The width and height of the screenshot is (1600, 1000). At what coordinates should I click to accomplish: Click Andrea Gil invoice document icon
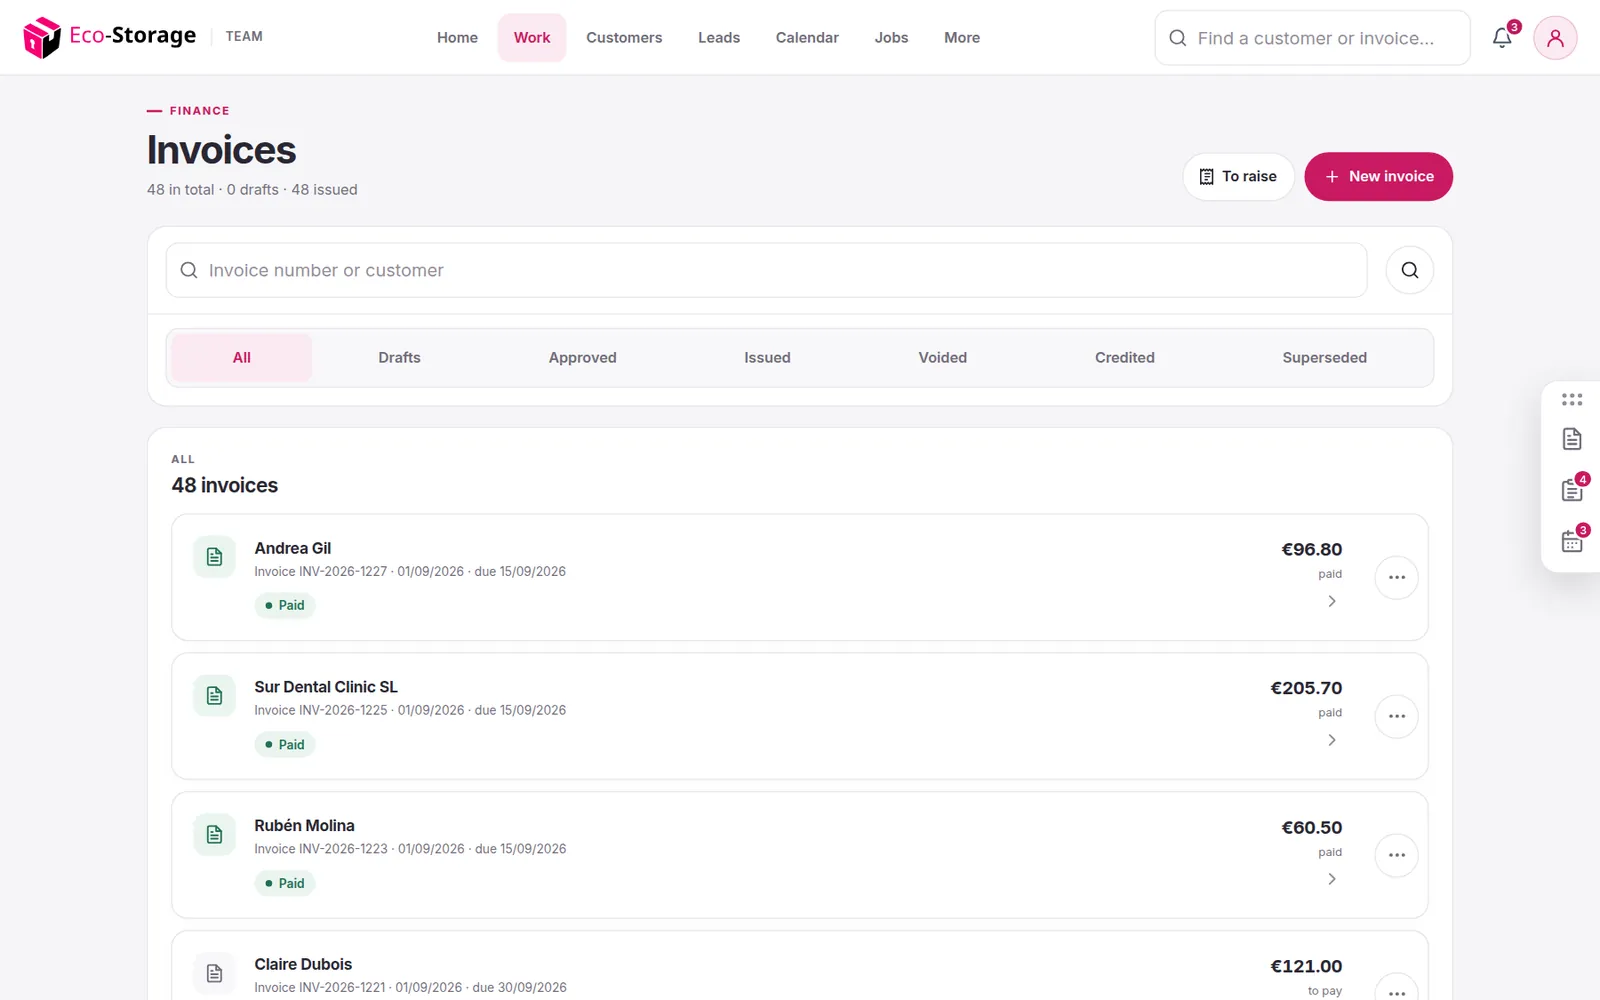pyautogui.click(x=214, y=557)
